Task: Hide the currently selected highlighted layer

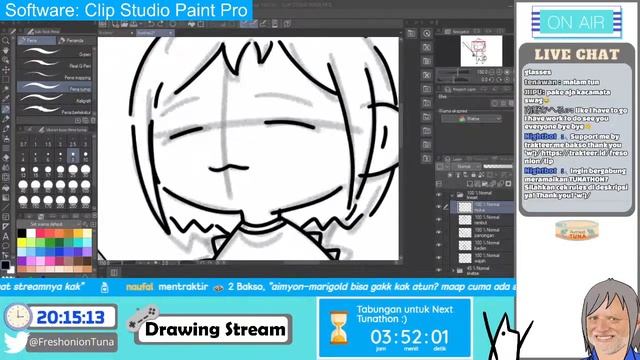Action: pos(439,207)
